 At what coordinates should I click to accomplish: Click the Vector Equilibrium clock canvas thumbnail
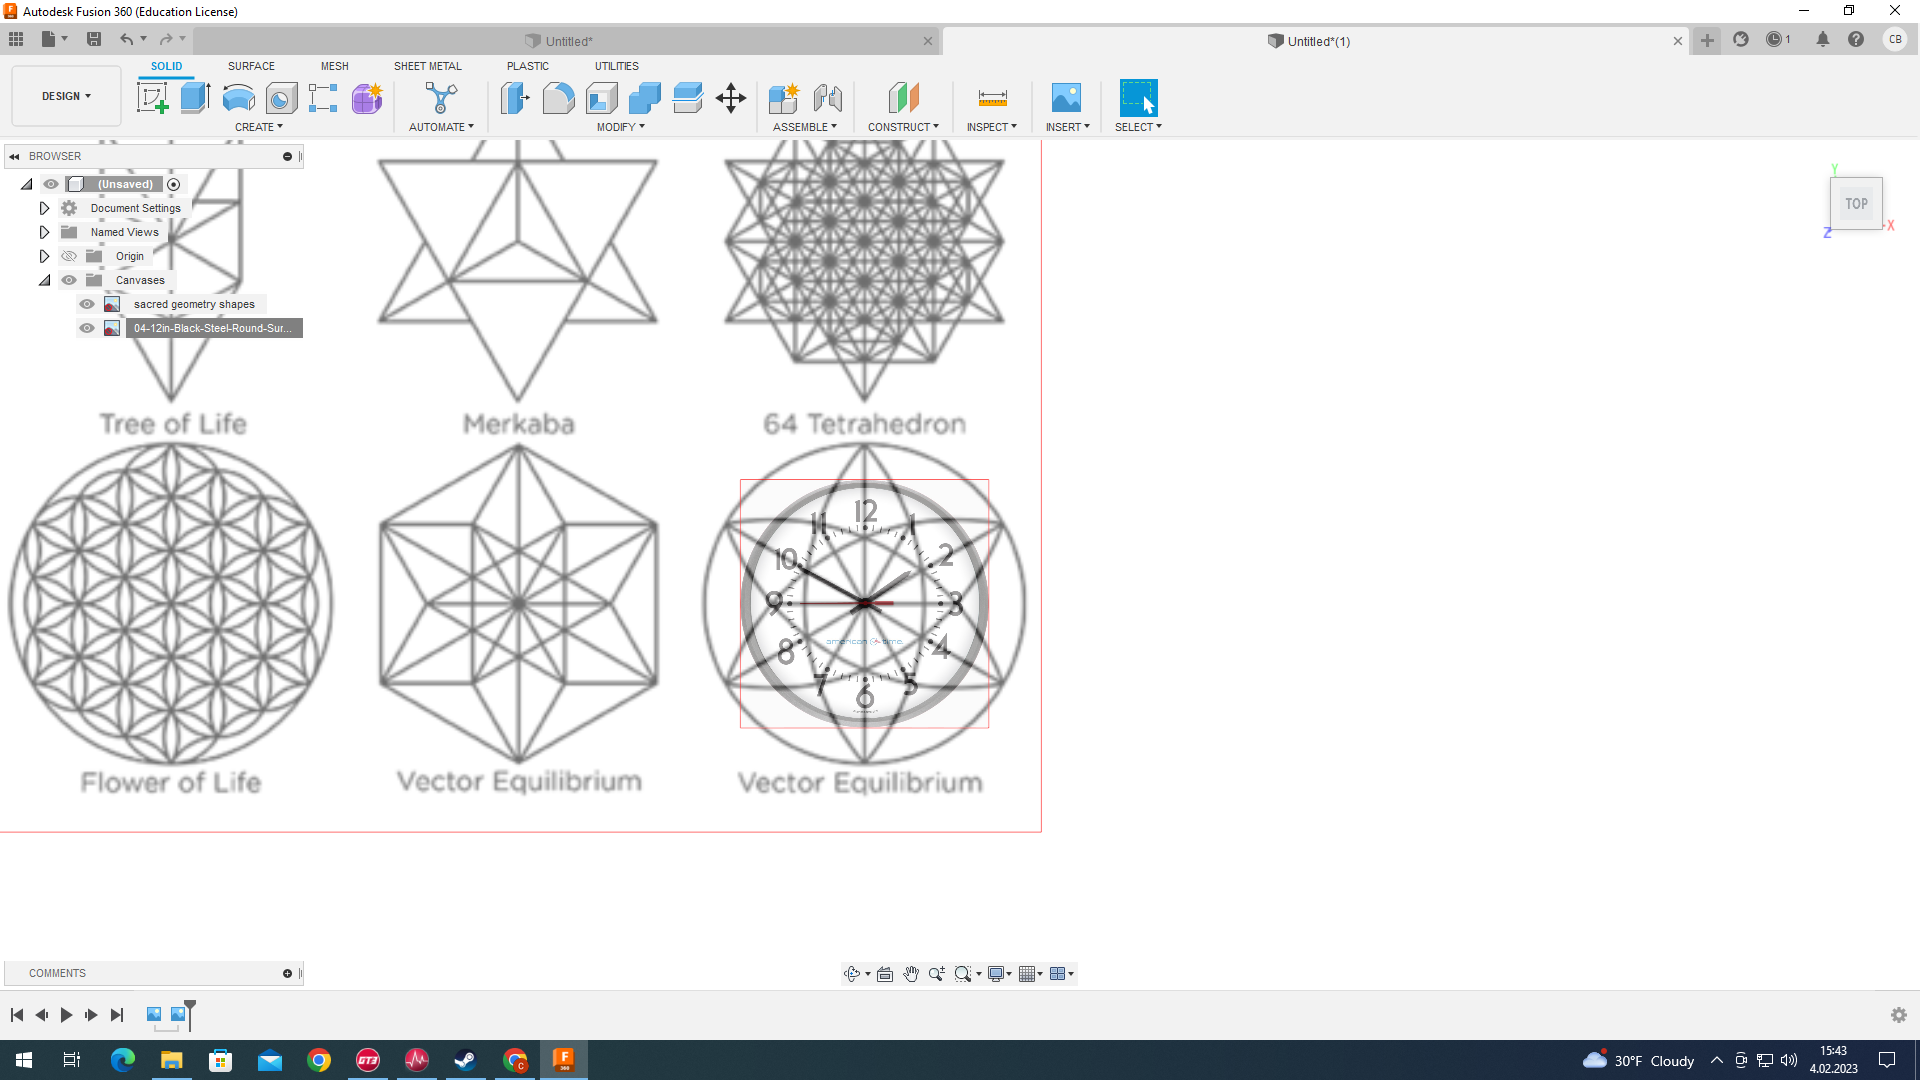pos(111,327)
